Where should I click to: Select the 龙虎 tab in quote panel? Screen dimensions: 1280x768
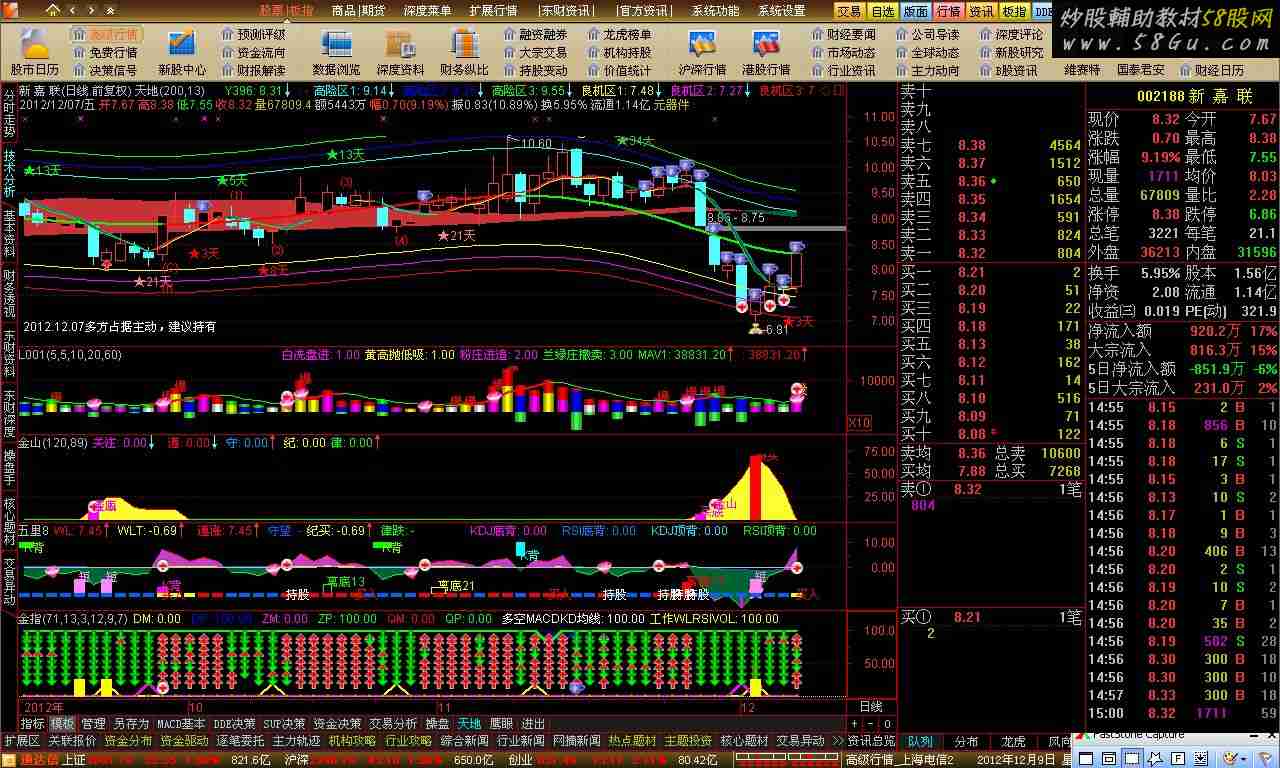click(1014, 742)
